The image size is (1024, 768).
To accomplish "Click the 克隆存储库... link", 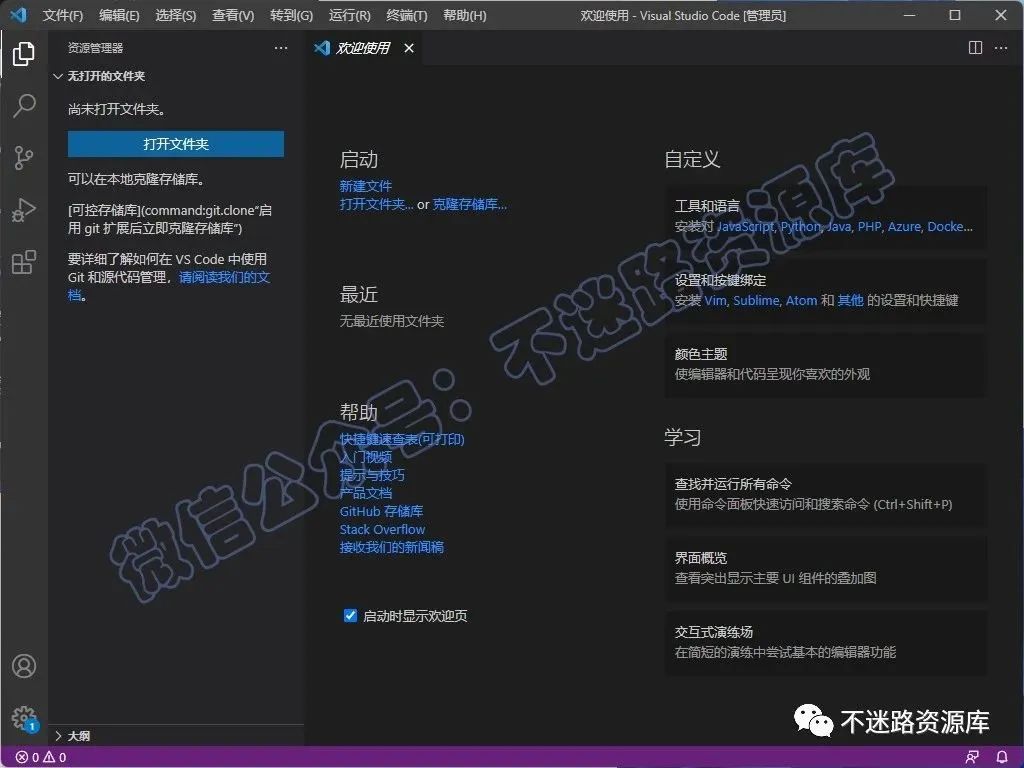I will pos(470,204).
